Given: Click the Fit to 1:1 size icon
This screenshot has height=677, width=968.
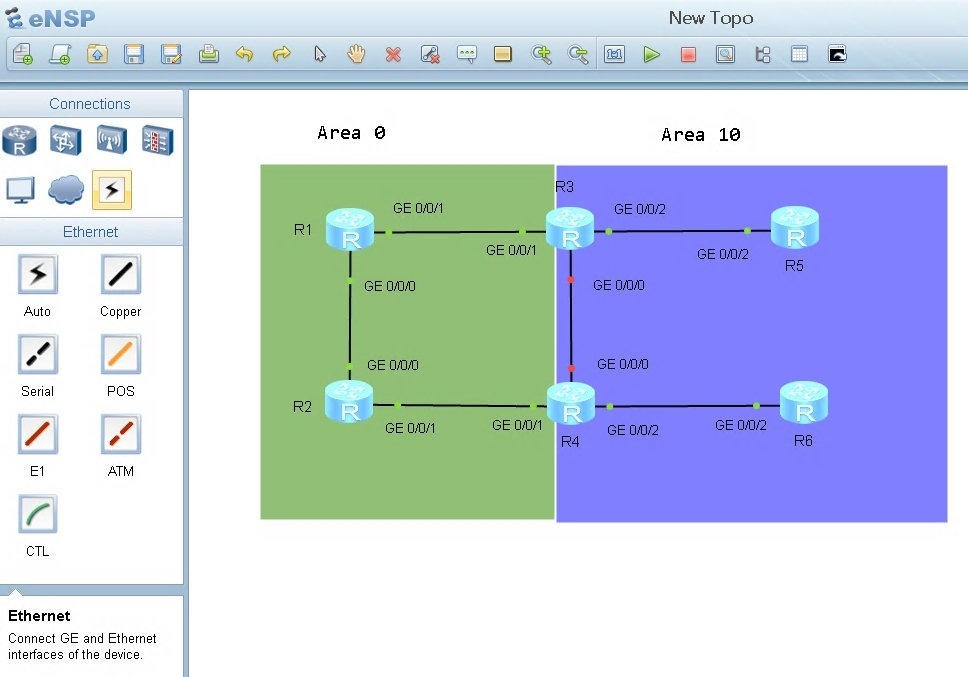Looking at the screenshot, I should pyautogui.click(x=614, y=54).
